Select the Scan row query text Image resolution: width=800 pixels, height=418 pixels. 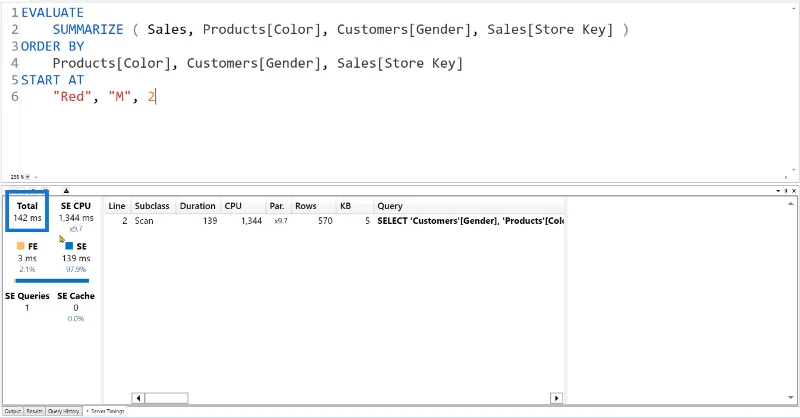pos(470,221)
